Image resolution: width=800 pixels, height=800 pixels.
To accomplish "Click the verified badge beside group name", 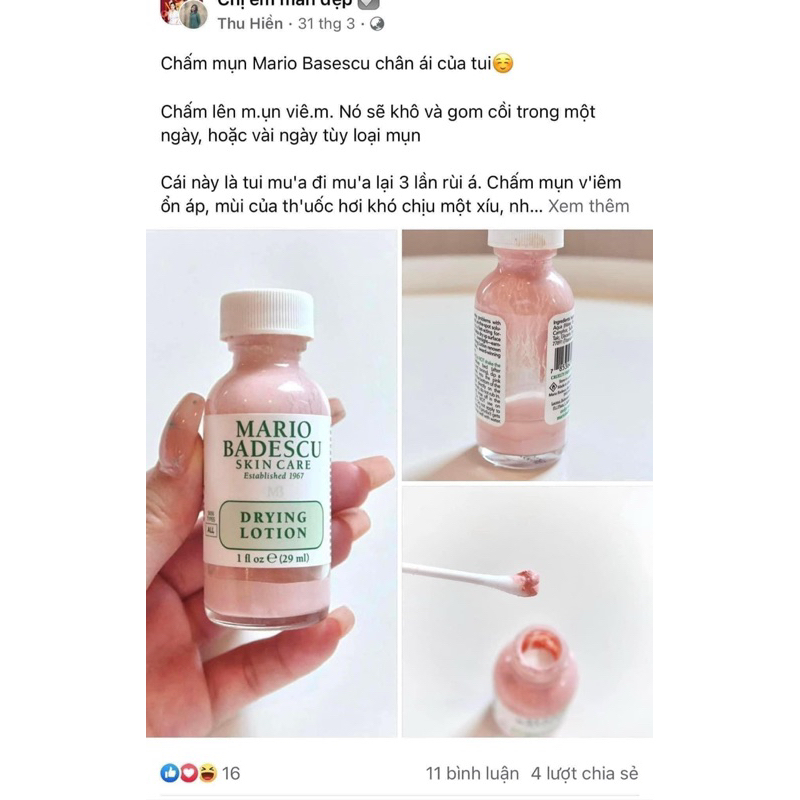I will point(368,4).
